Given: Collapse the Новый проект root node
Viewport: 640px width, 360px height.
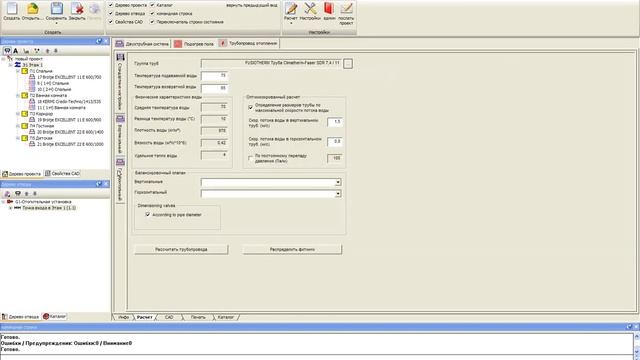Looking at the screenshot, I should 4,59.
